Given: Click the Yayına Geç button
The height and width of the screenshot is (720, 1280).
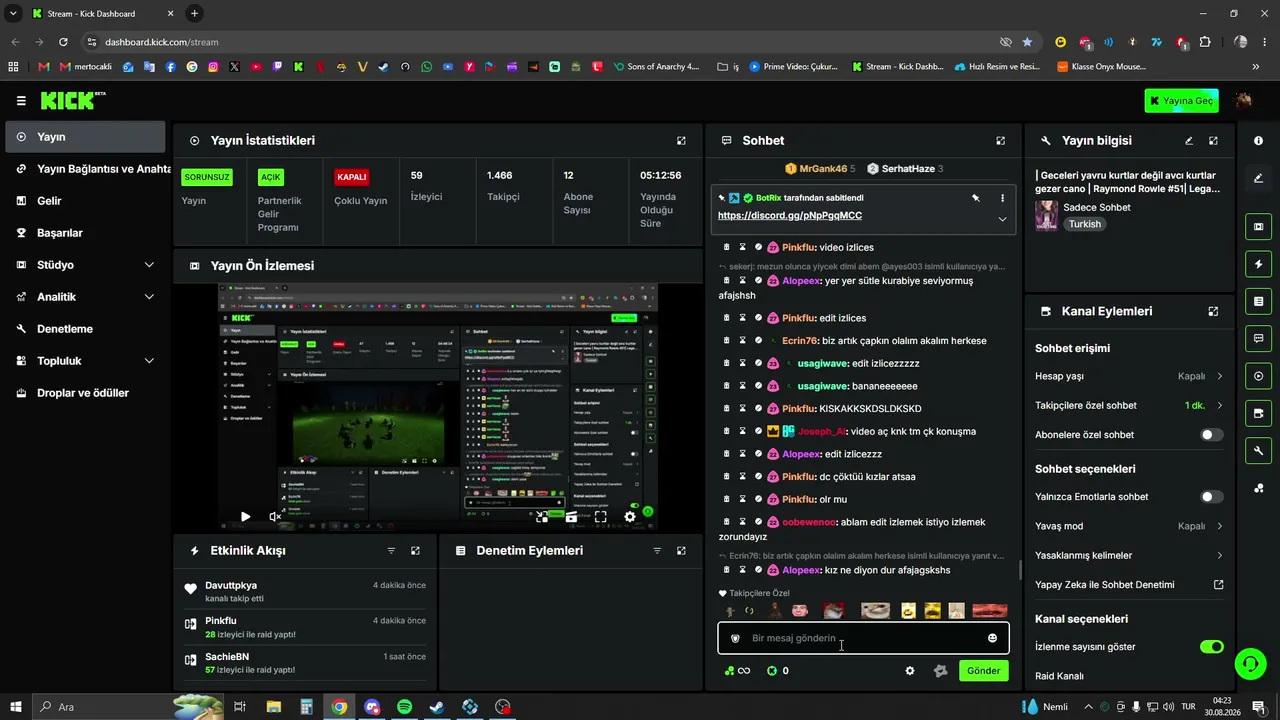Looking at the screenshot, I should pyautogui.click(x=1181, y=101).
